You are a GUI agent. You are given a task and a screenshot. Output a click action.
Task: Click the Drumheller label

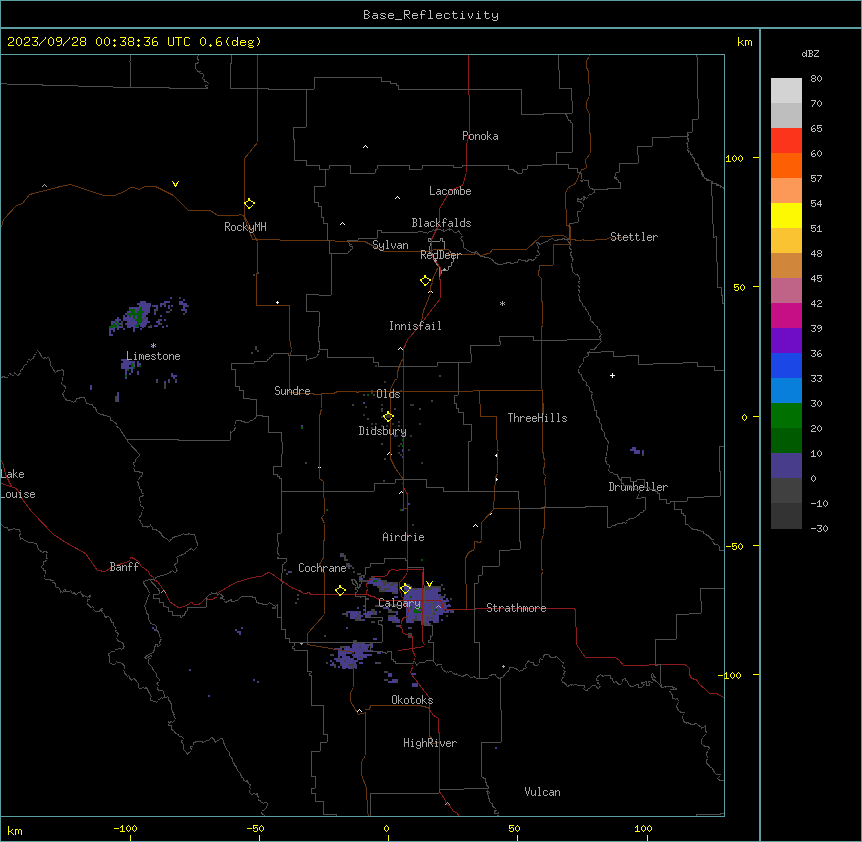(x=638, y=487)
